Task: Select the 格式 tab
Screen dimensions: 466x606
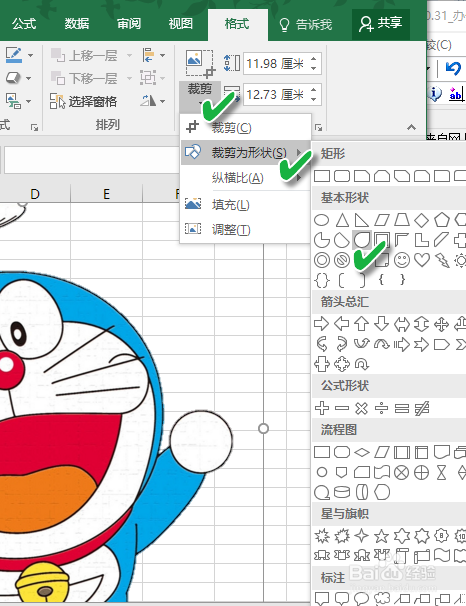Action: coord(237,24)
